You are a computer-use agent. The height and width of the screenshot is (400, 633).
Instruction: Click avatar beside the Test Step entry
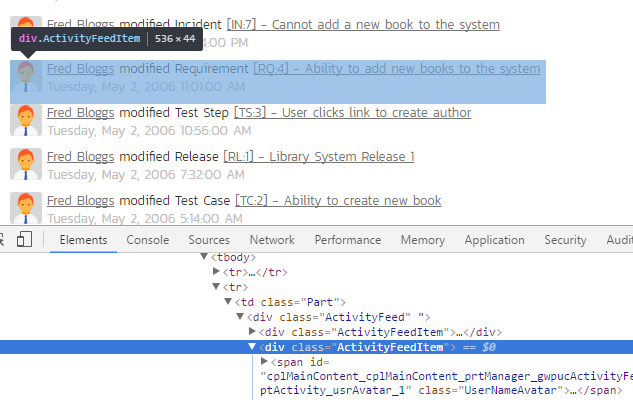coord(27,120)
